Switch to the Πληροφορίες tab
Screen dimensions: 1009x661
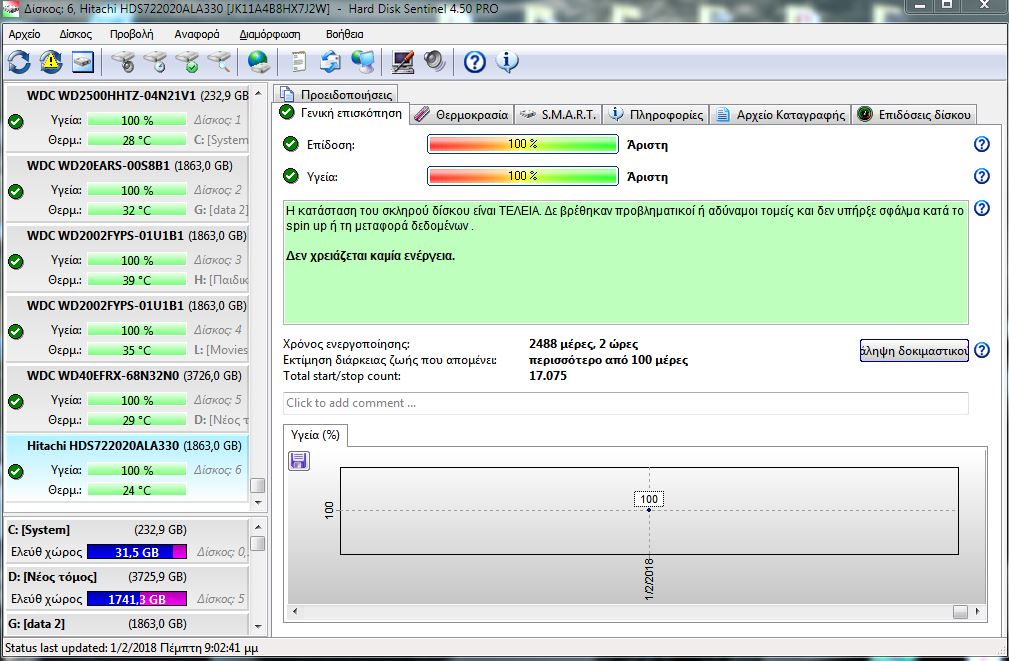(656, 115)
